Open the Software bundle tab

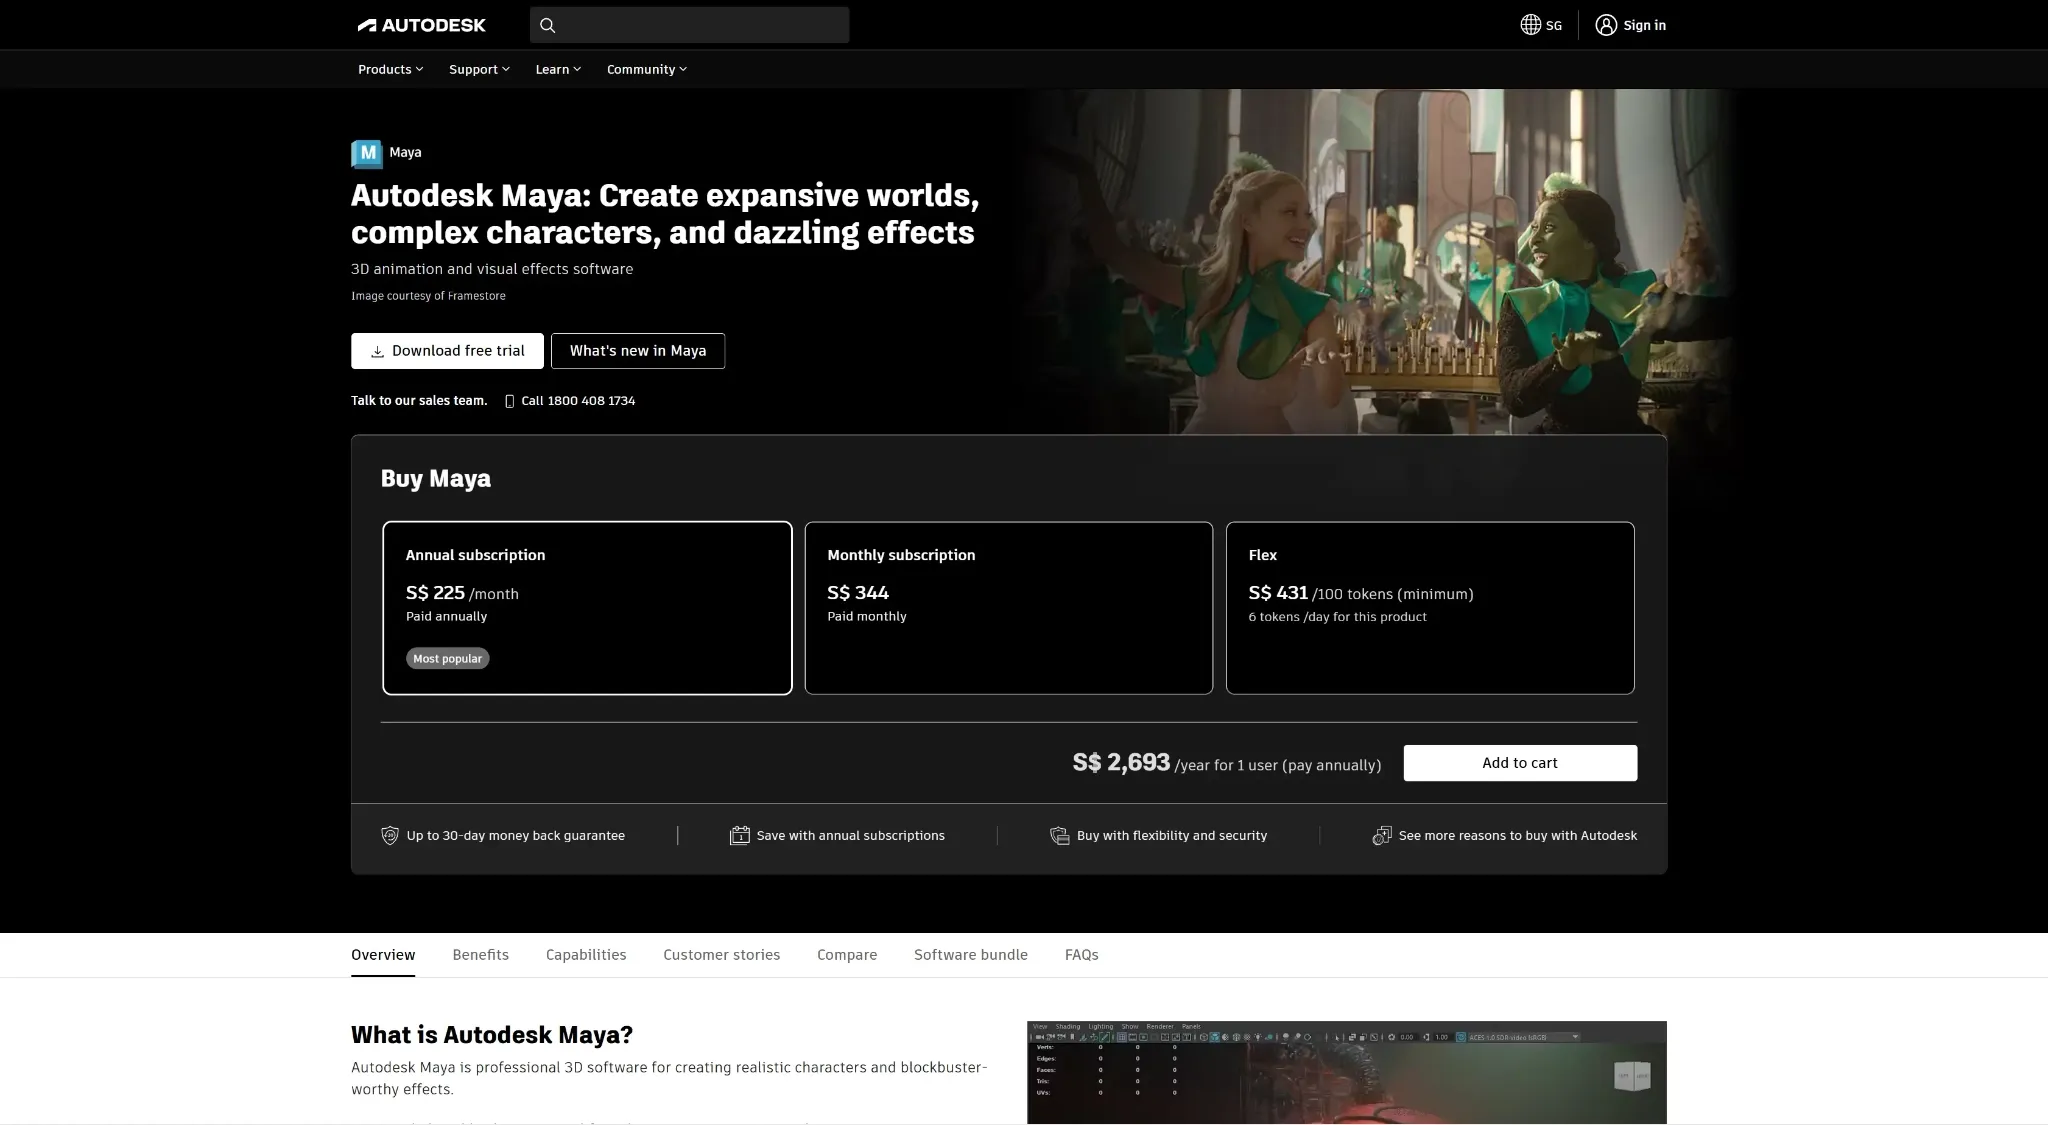971,955
